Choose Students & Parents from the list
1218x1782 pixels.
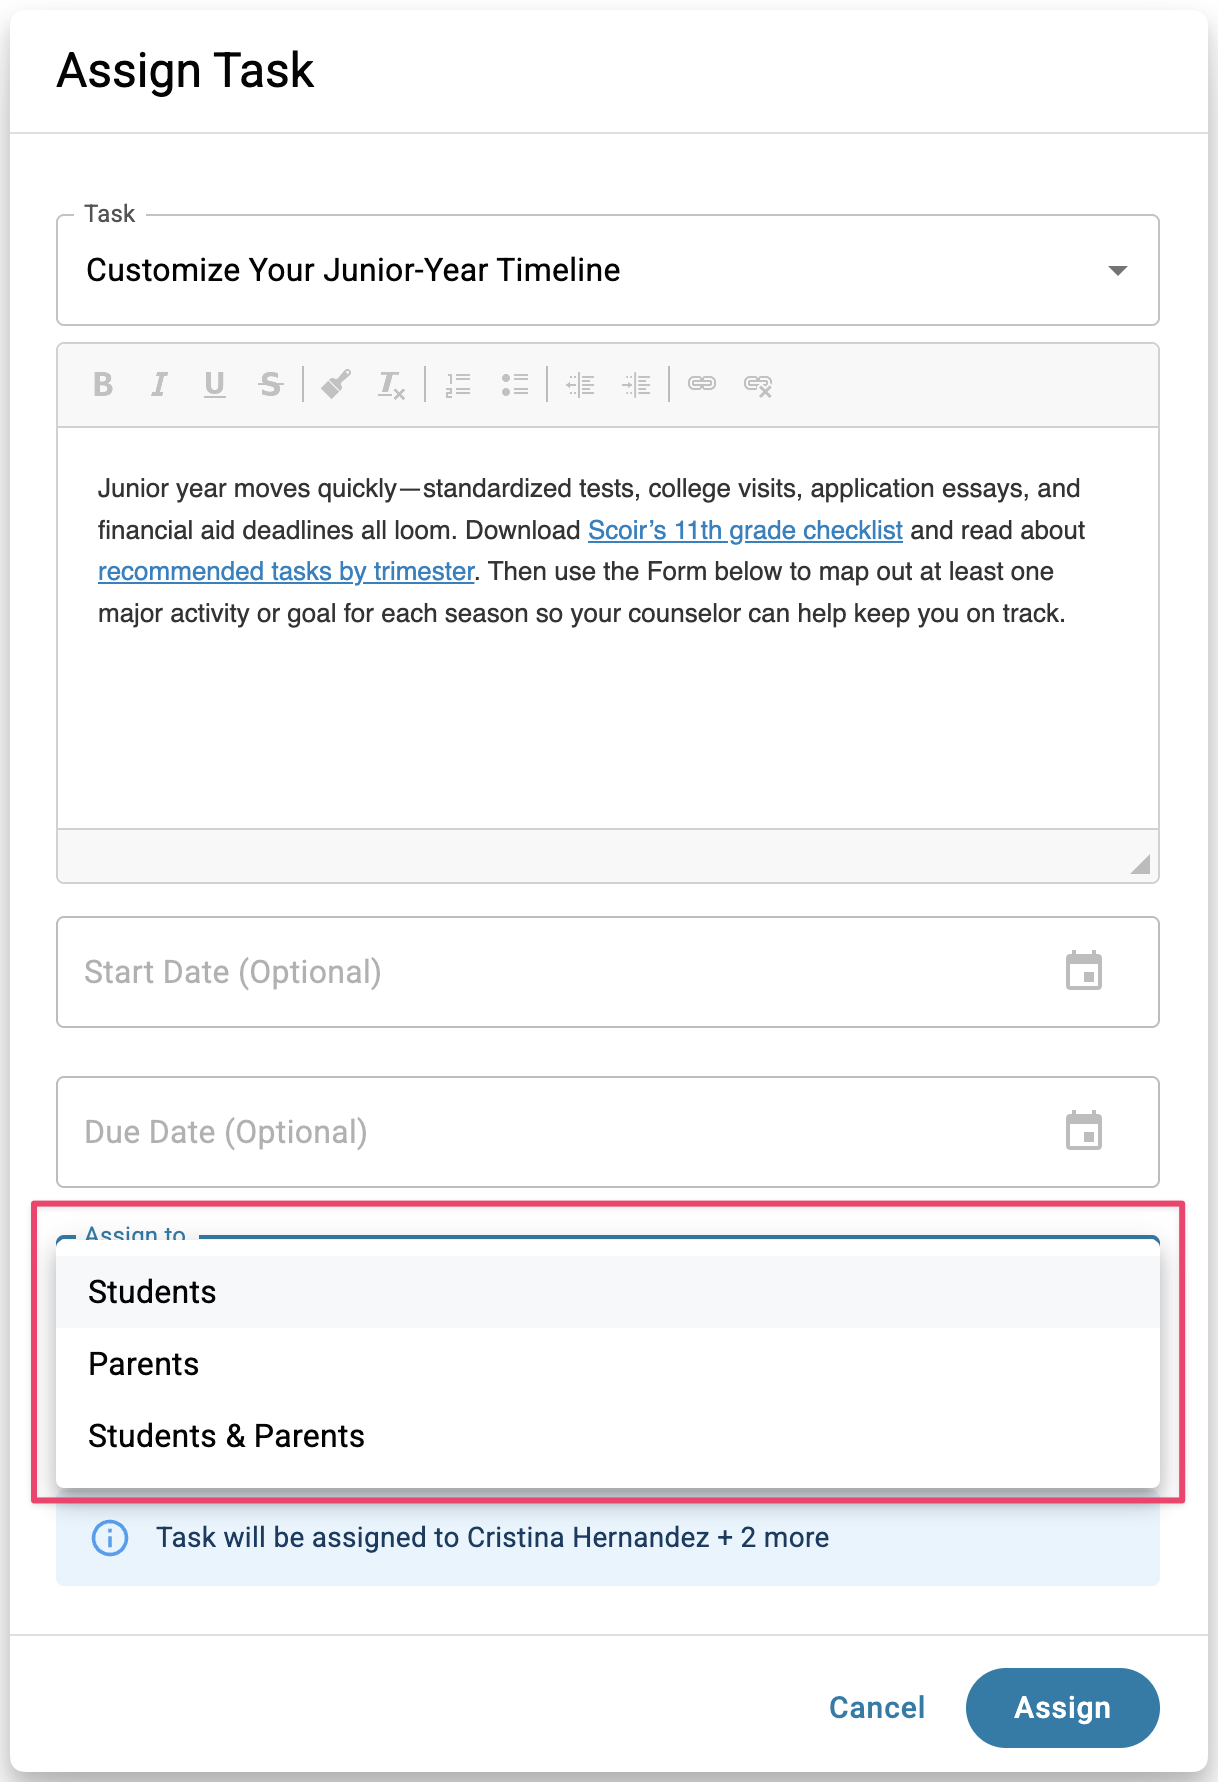pos(226,1436)
